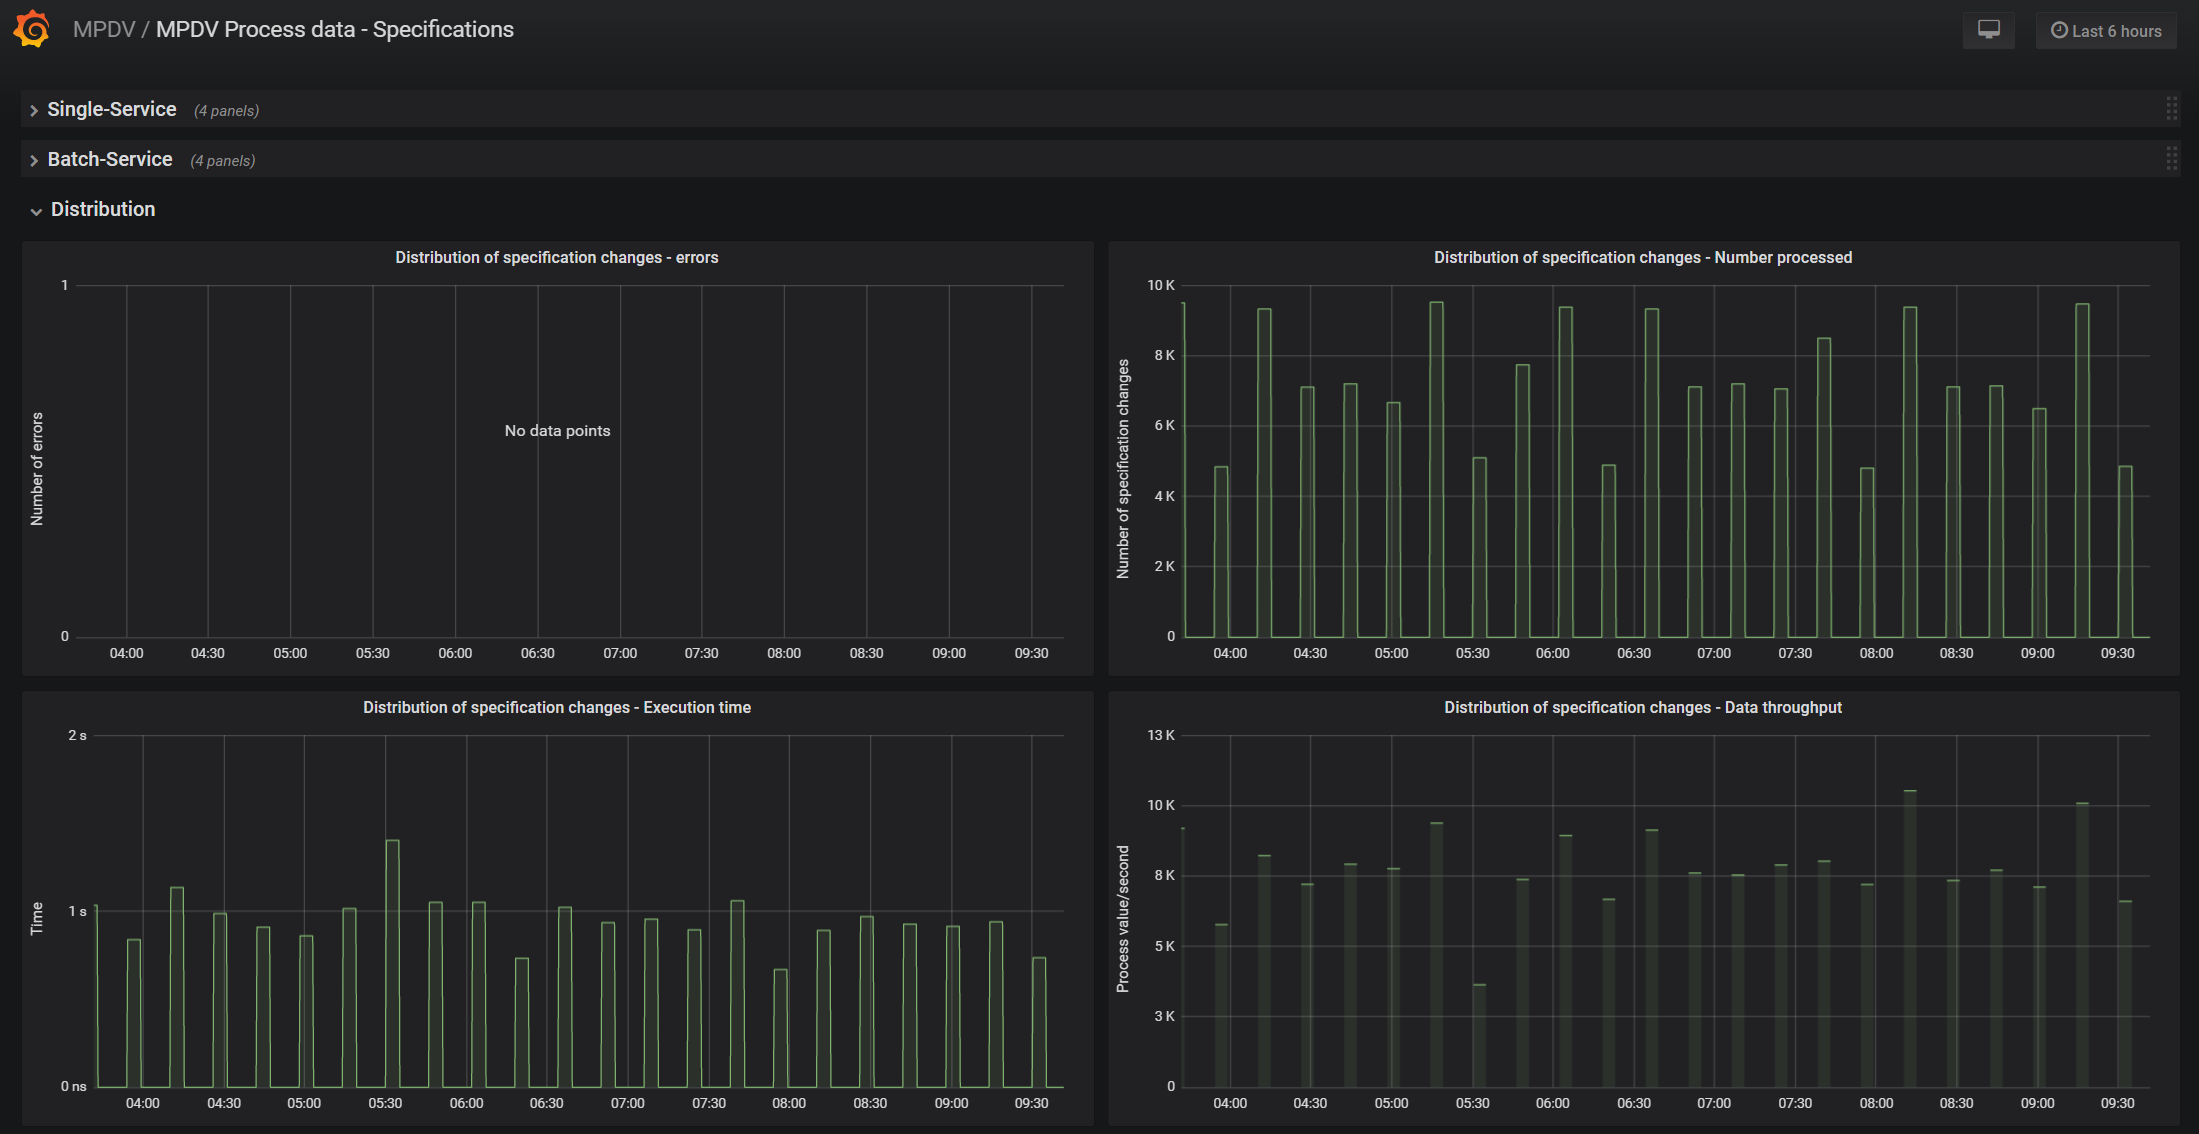Click the tallest bar in Execution time chart
Screen dimensions: 2199x1134
[x=392, y=960]
